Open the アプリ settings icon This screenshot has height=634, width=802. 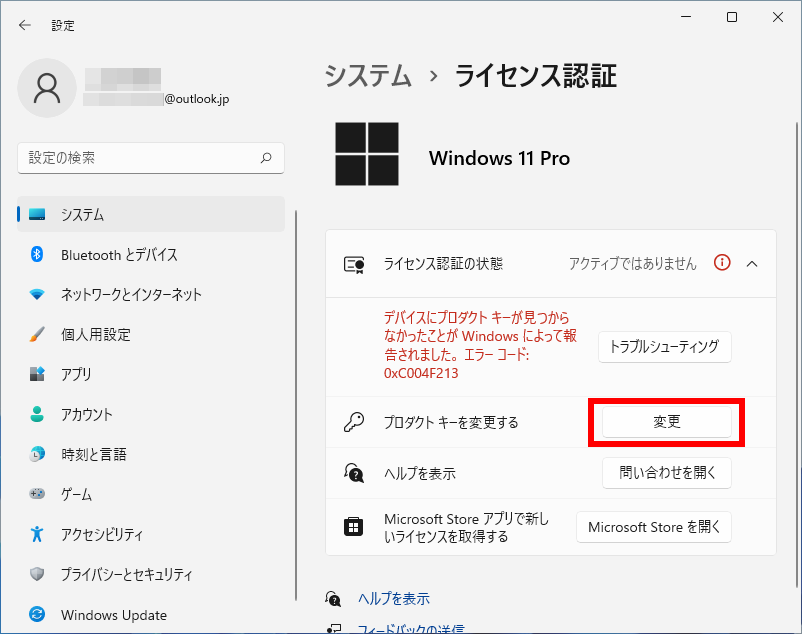[x=35, y=374]
